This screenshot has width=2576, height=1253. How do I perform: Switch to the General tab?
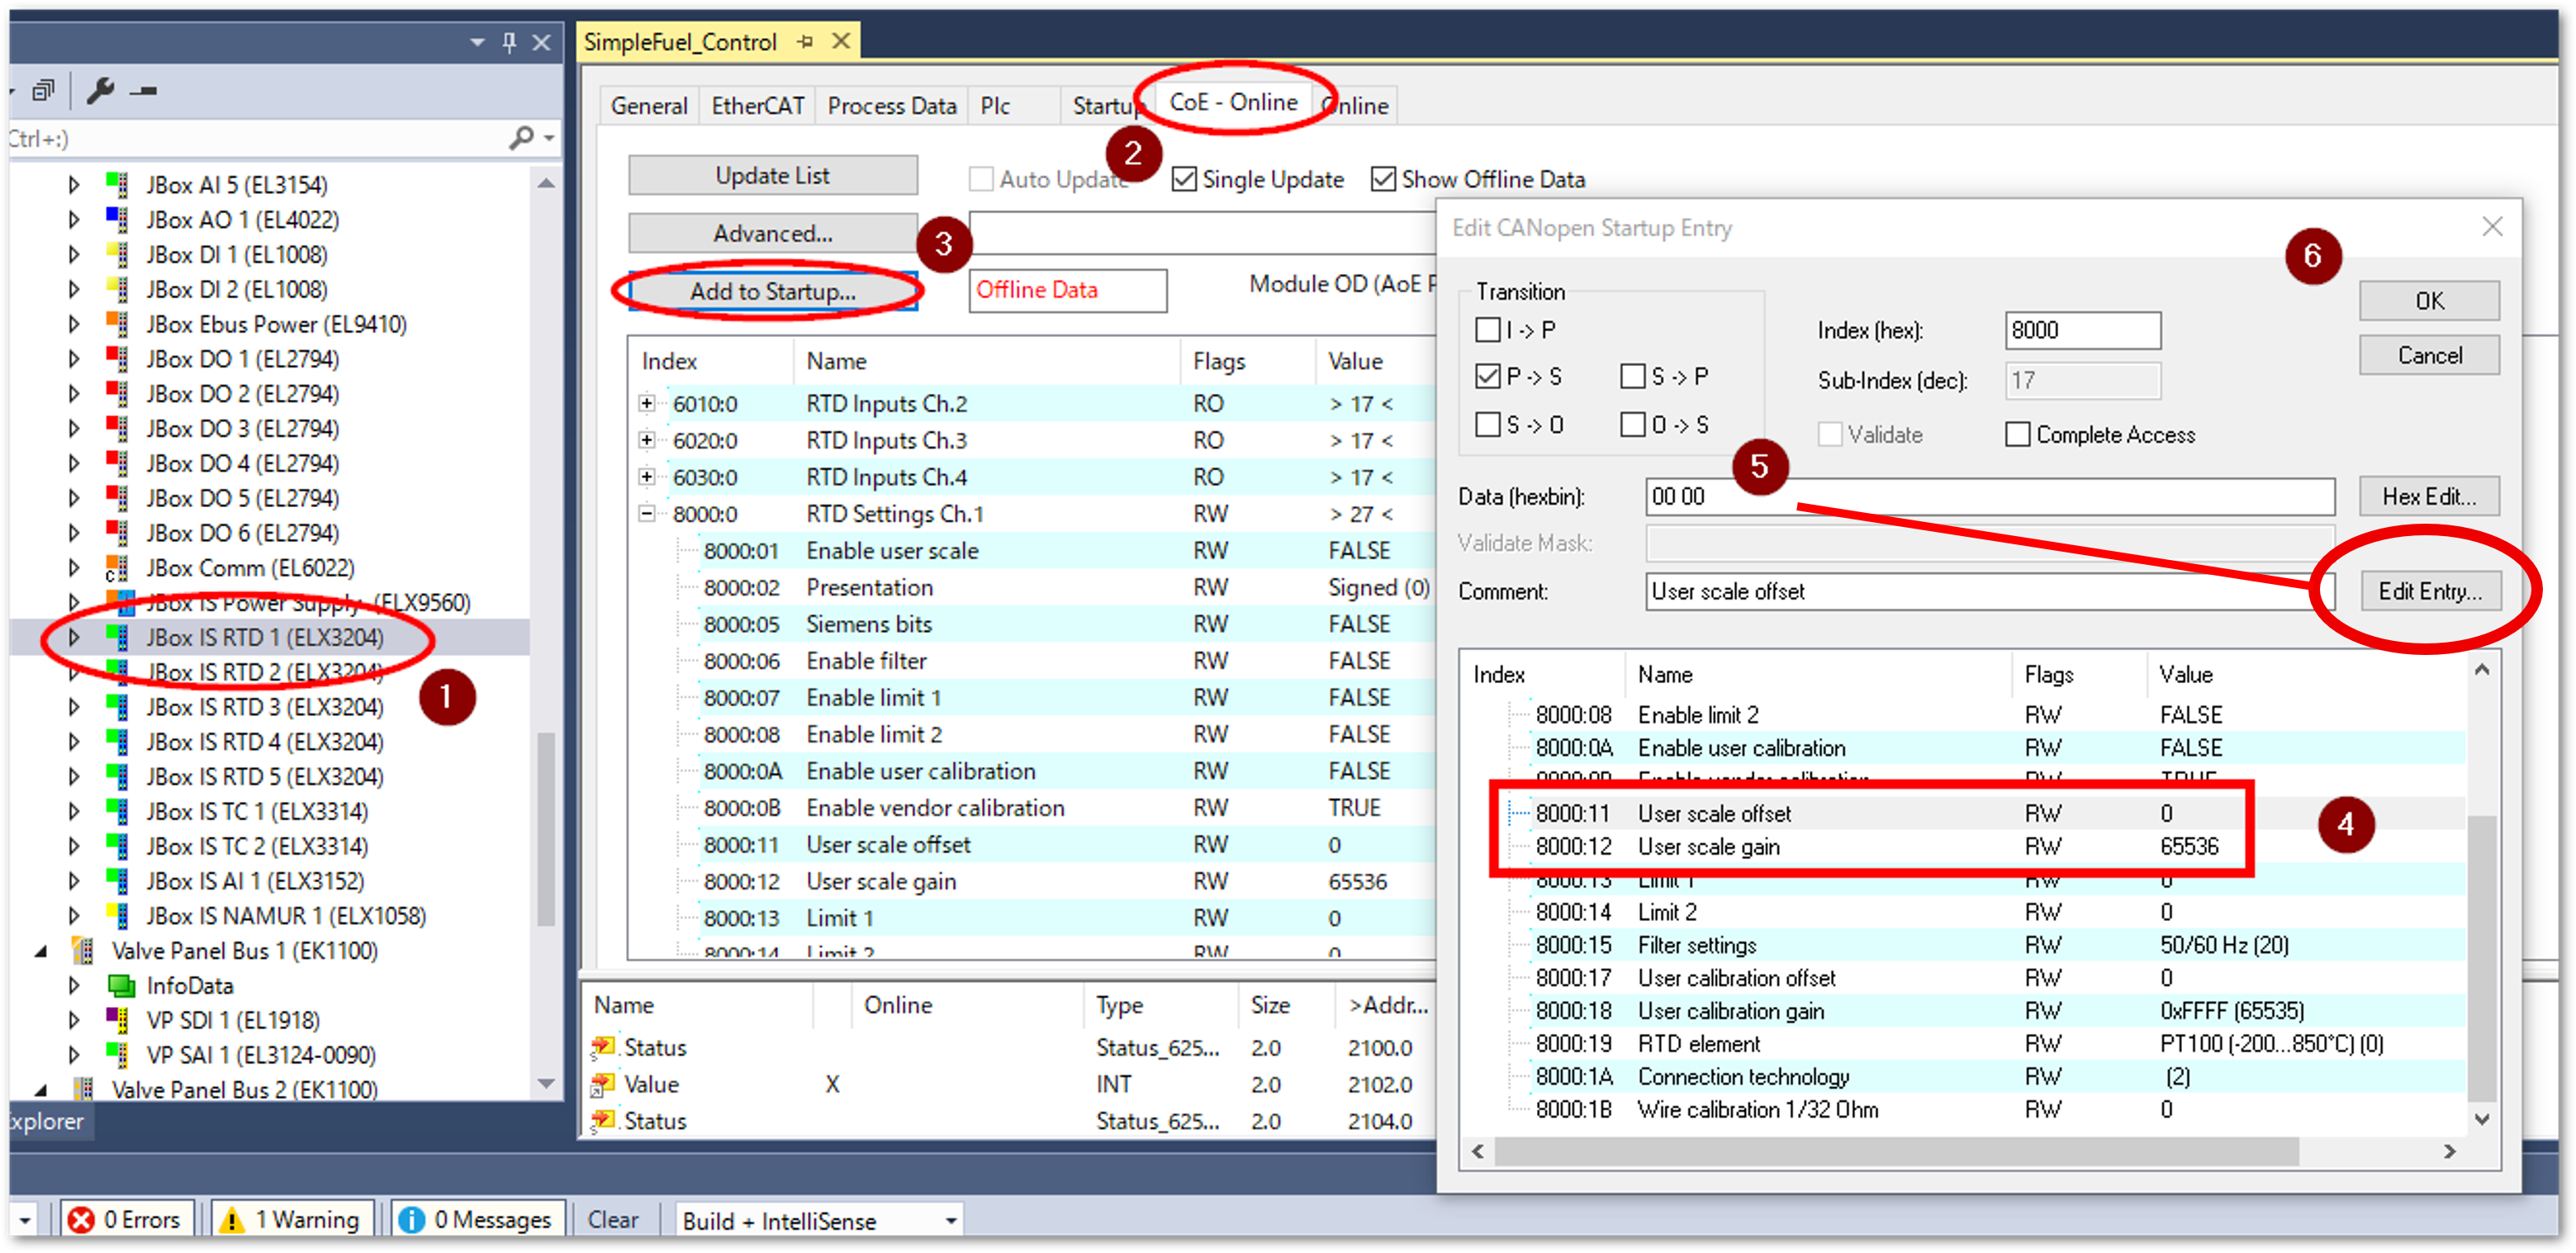[x=649, y=106]
